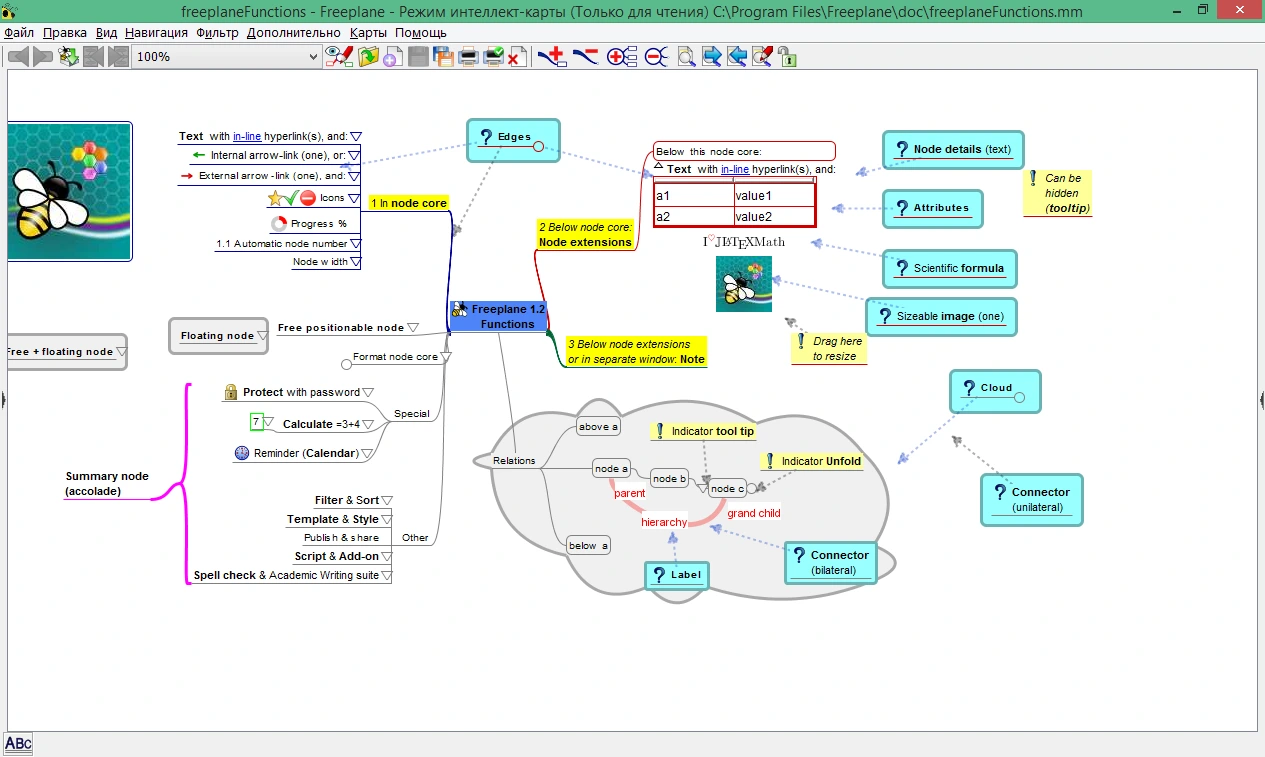Select the Summary node (accolade) text
1265x757 pixels.
[x=107, y=484]
